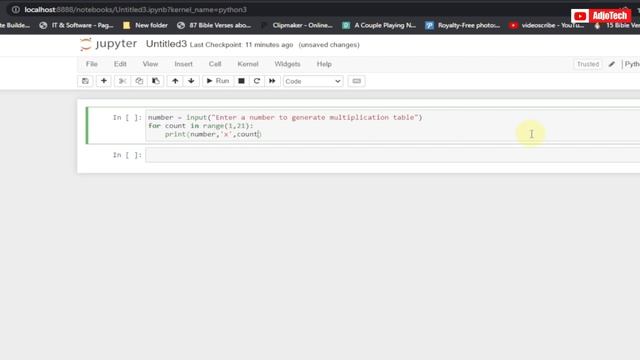Viewport: 640px width, 360px height.
Task: Paste cells below icon in toolbar
Action: click(156, 81)
